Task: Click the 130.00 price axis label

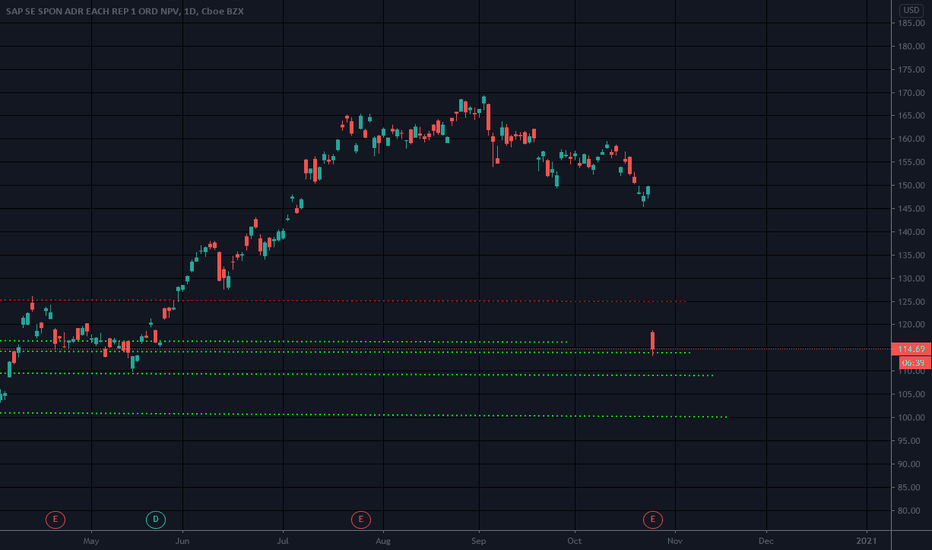Action: coord(911,278)
